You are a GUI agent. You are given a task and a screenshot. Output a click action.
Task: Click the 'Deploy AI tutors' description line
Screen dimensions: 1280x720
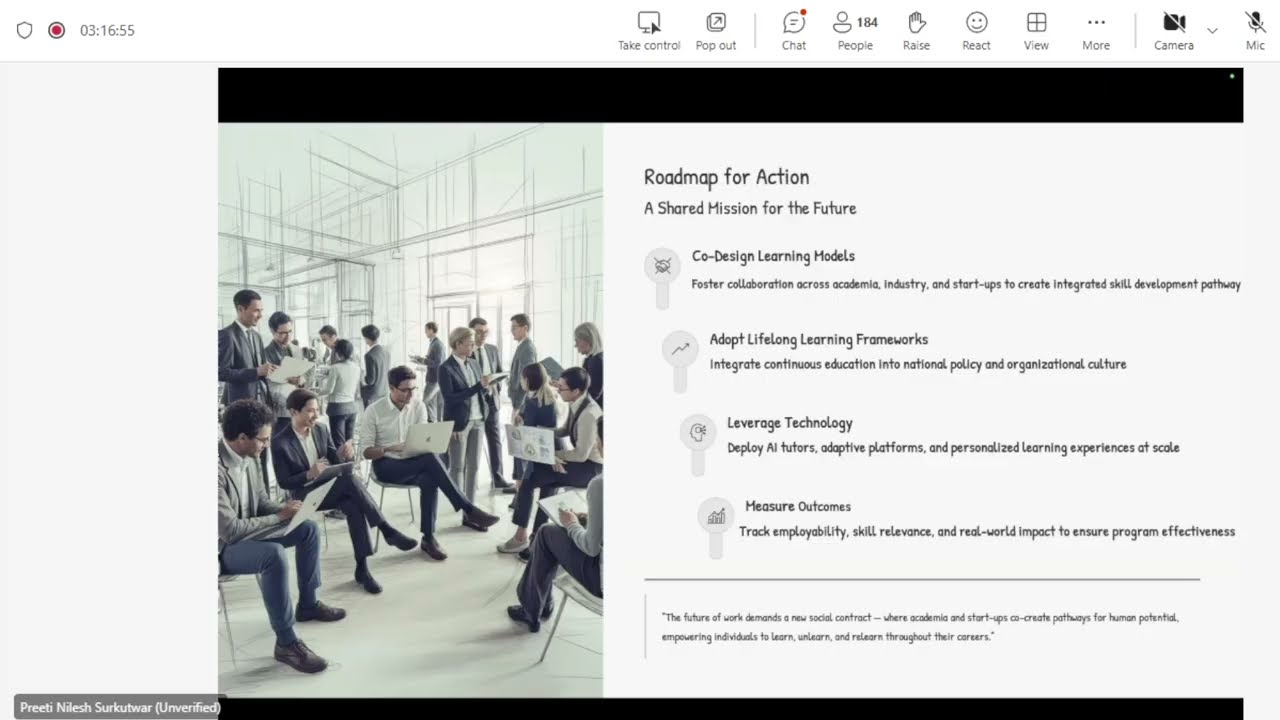coord(953,448)
